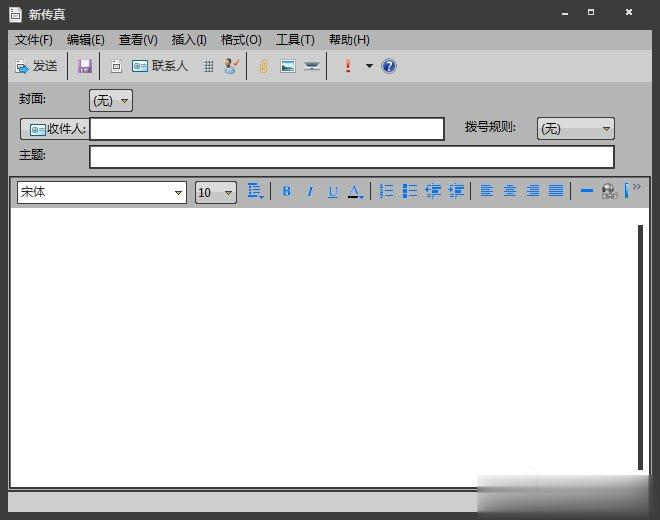660x520 pixels.
Task: Open the font size 10 dropdown
Action: [216, 192]
